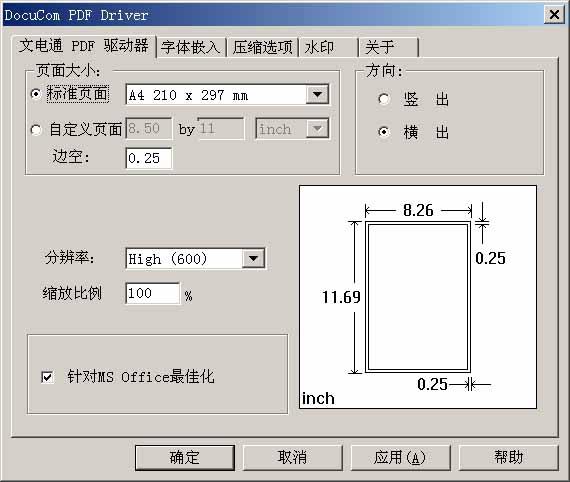Switch to the 字体嵌入 tab
570x482 pixels.
click(191, 47)
